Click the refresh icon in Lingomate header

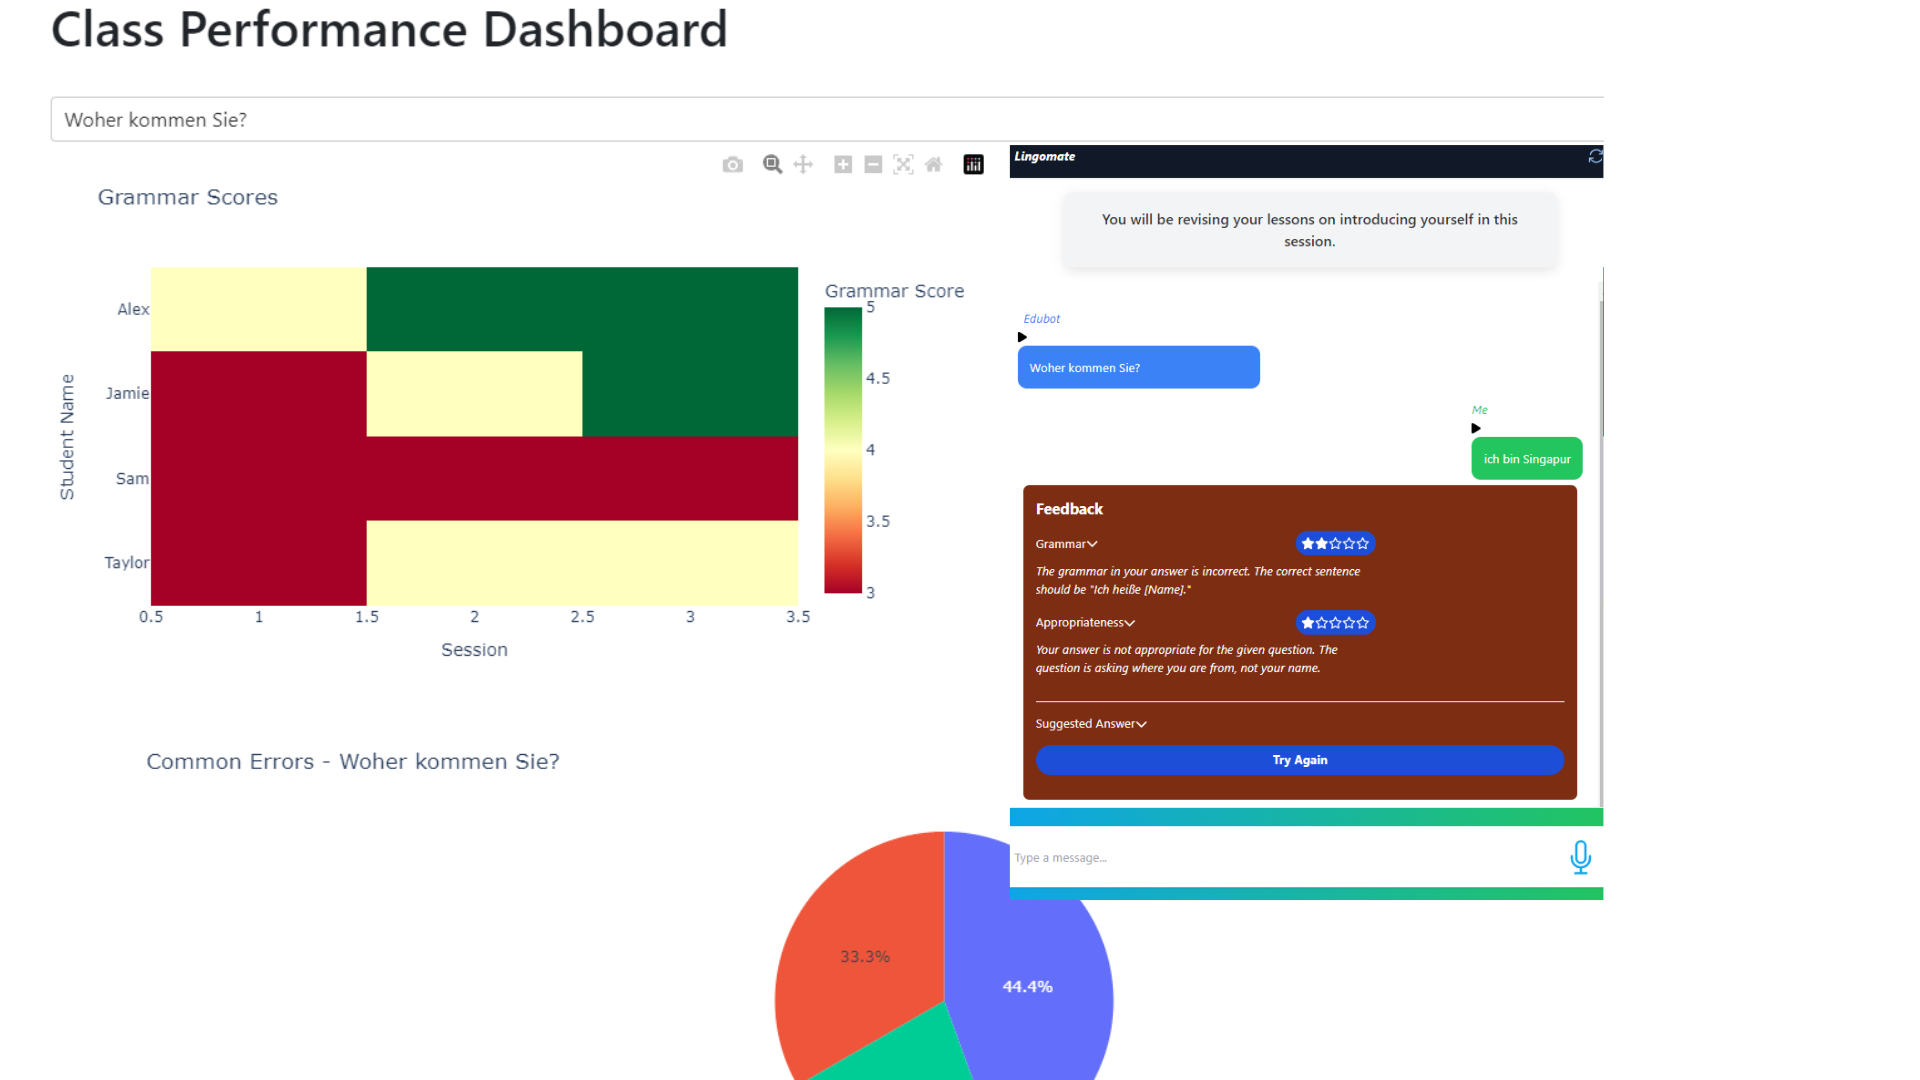coord(1595,157)
